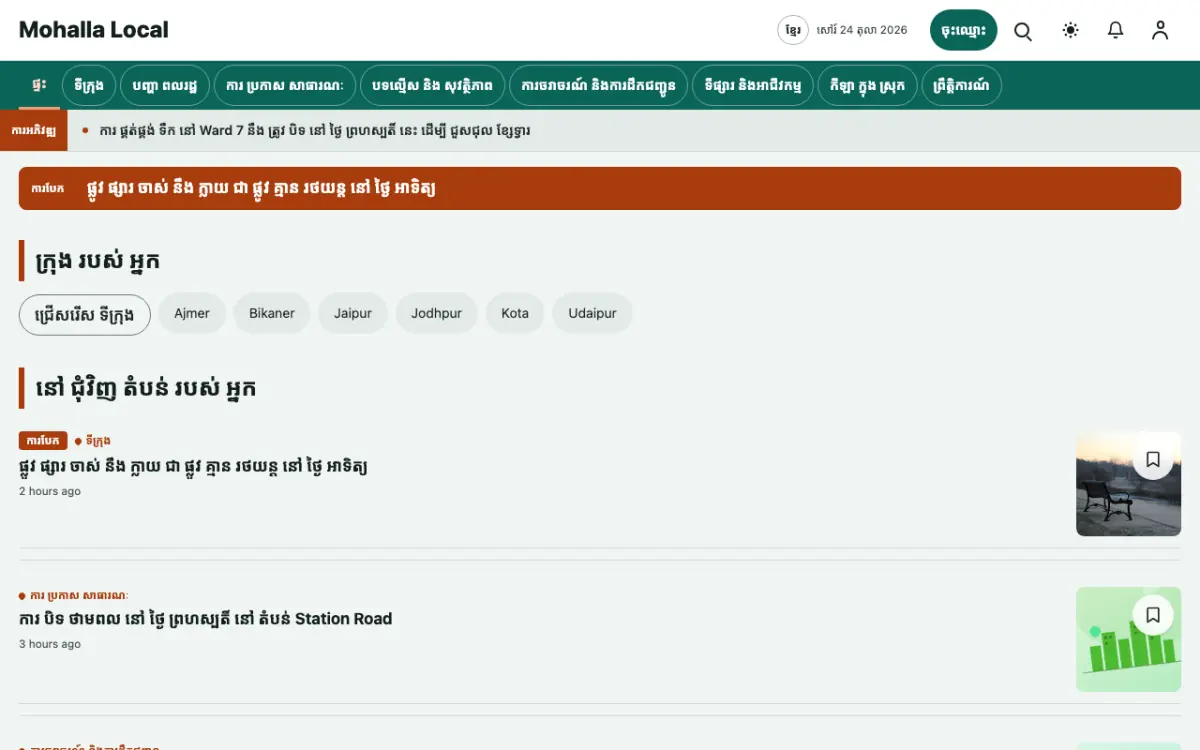1200x750 pixels.
Task: Select the ជ្រើសរើស ទីក្រុង city chip
Action: pos(85,314)
